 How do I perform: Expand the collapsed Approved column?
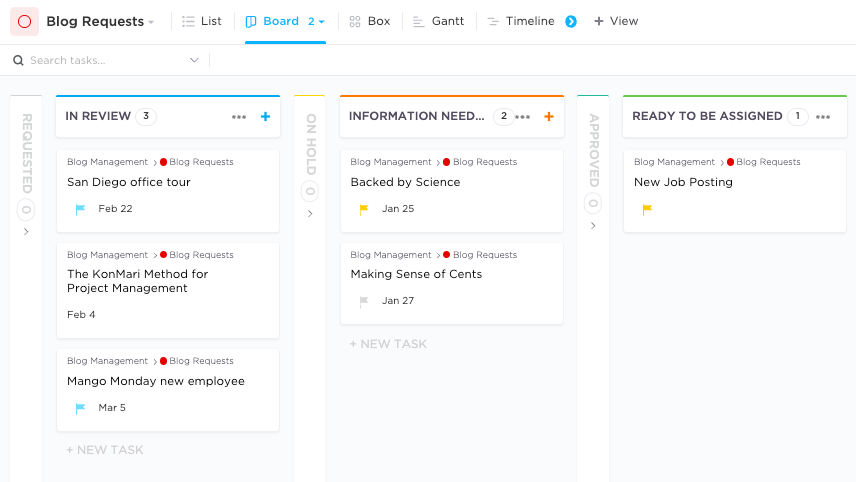[593, 226]
